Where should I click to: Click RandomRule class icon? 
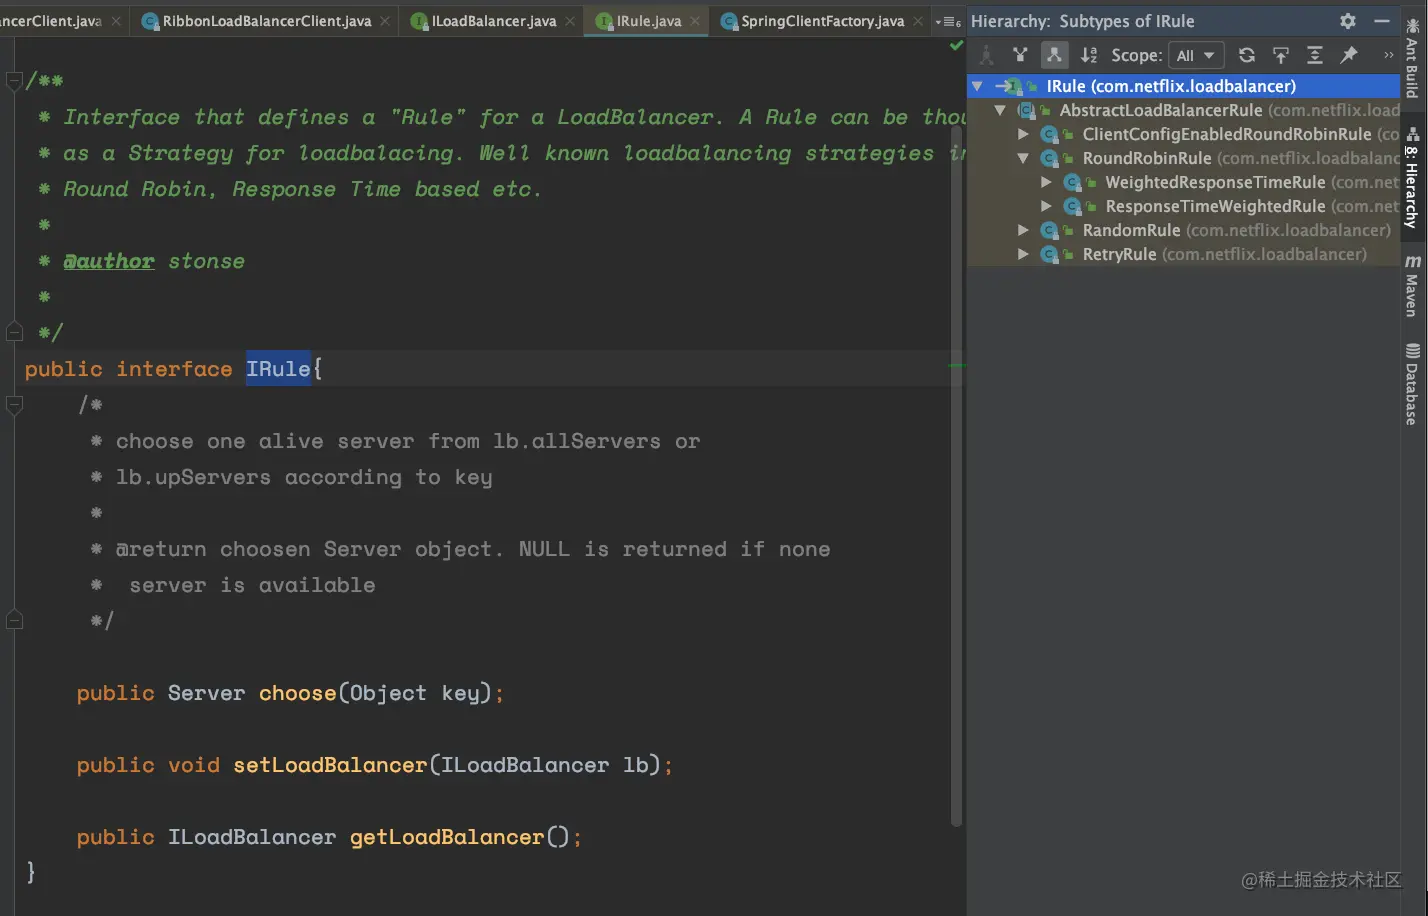coord(1050,230)
